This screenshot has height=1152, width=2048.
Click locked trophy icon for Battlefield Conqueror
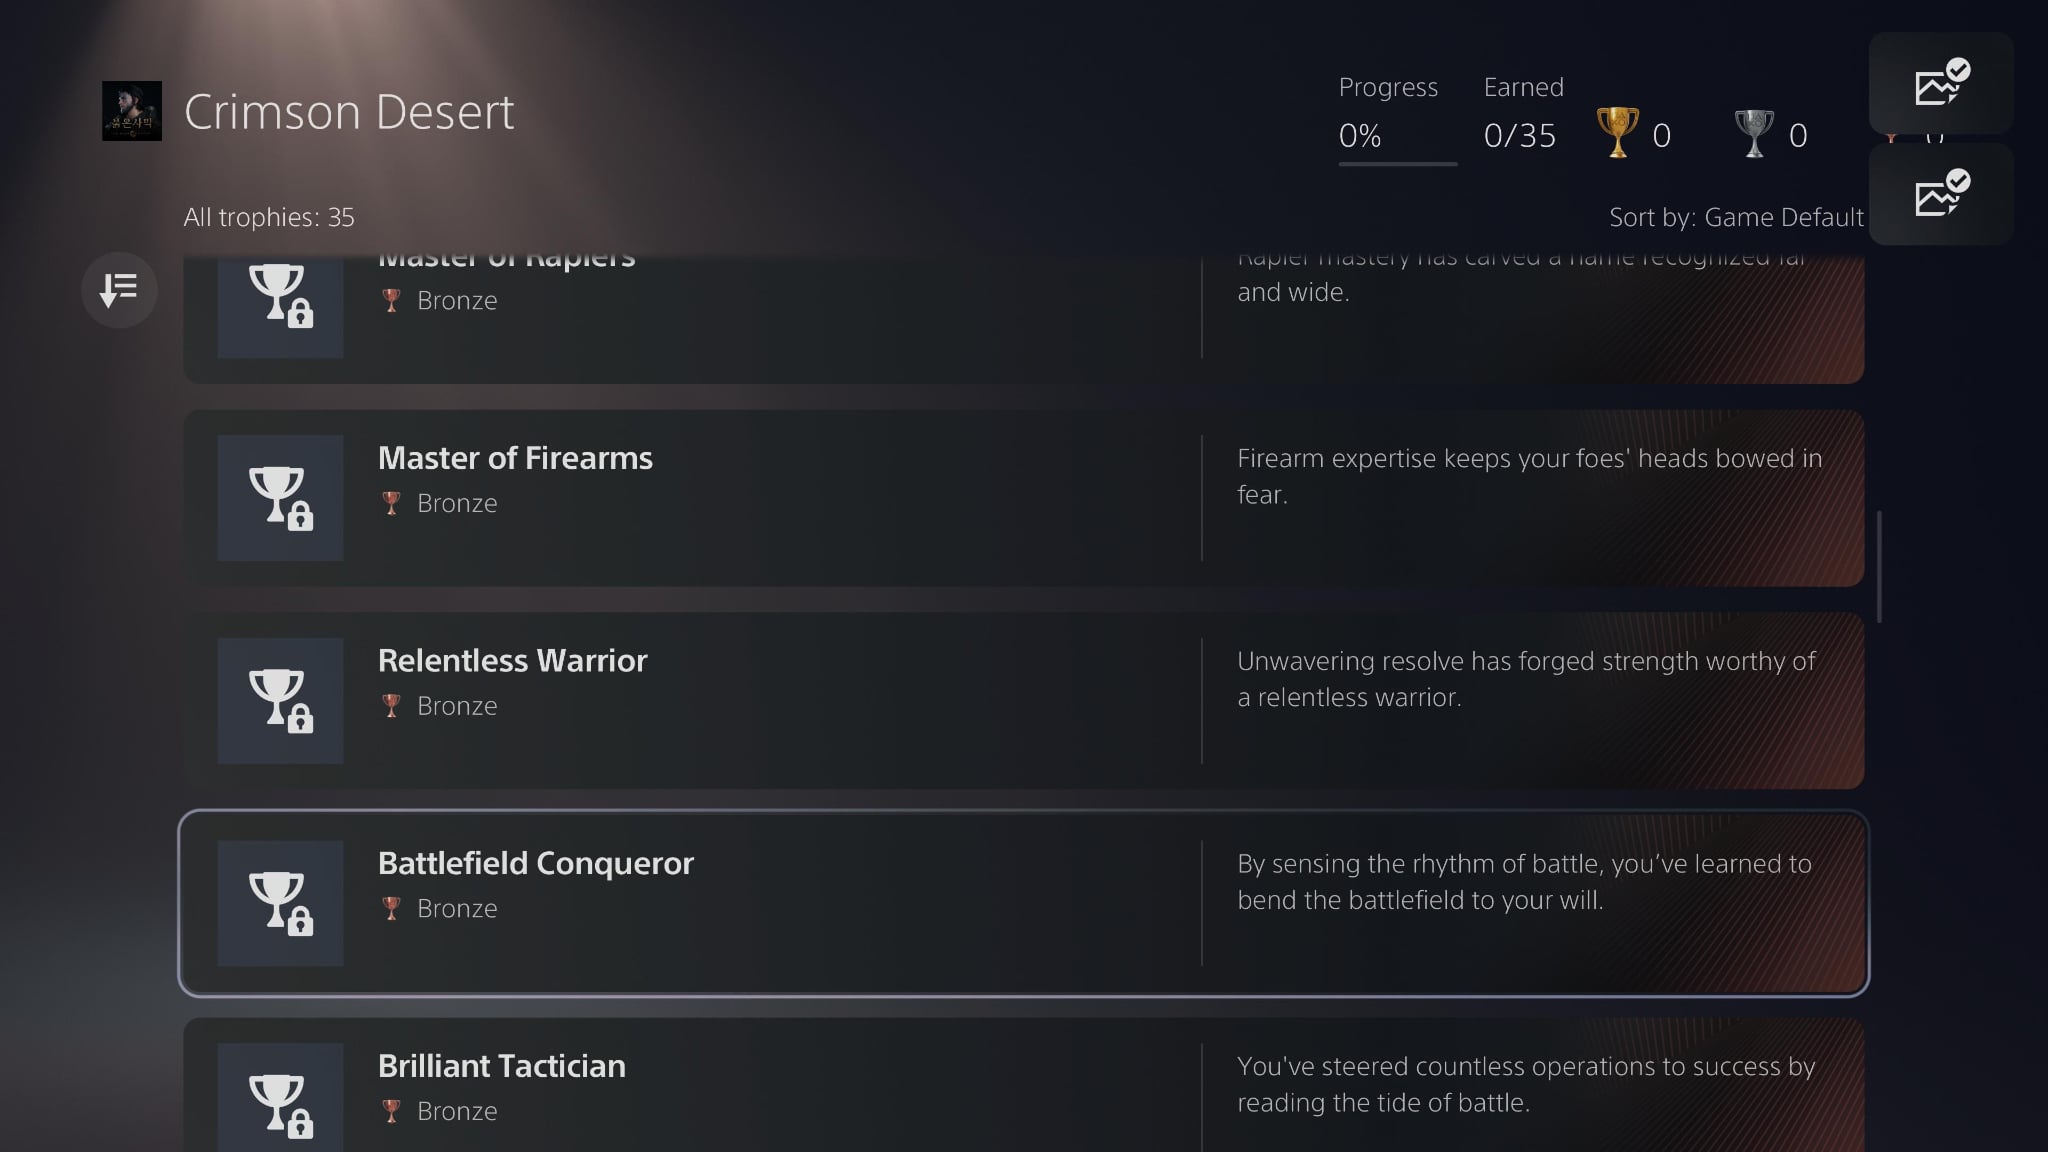click(280, 903)
